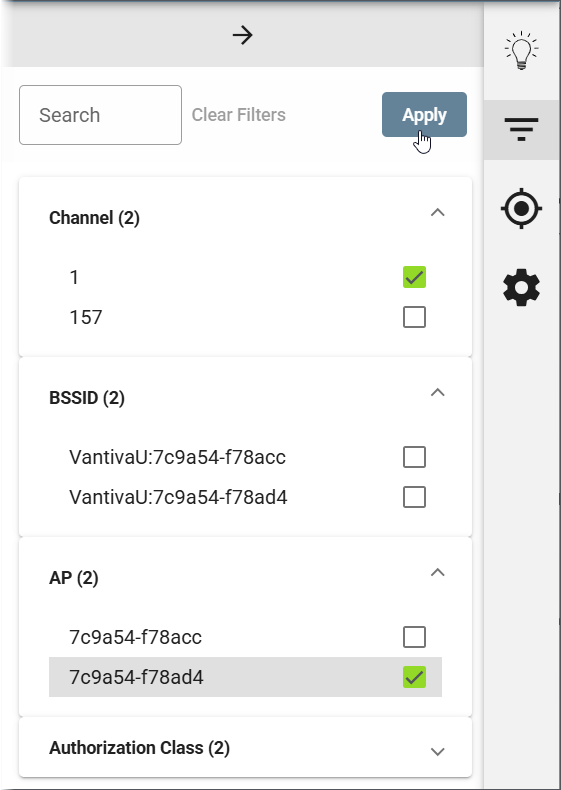Click the lightbulb insights icon
This screenshot has height=790, width=561.
[x=522, y=50]
